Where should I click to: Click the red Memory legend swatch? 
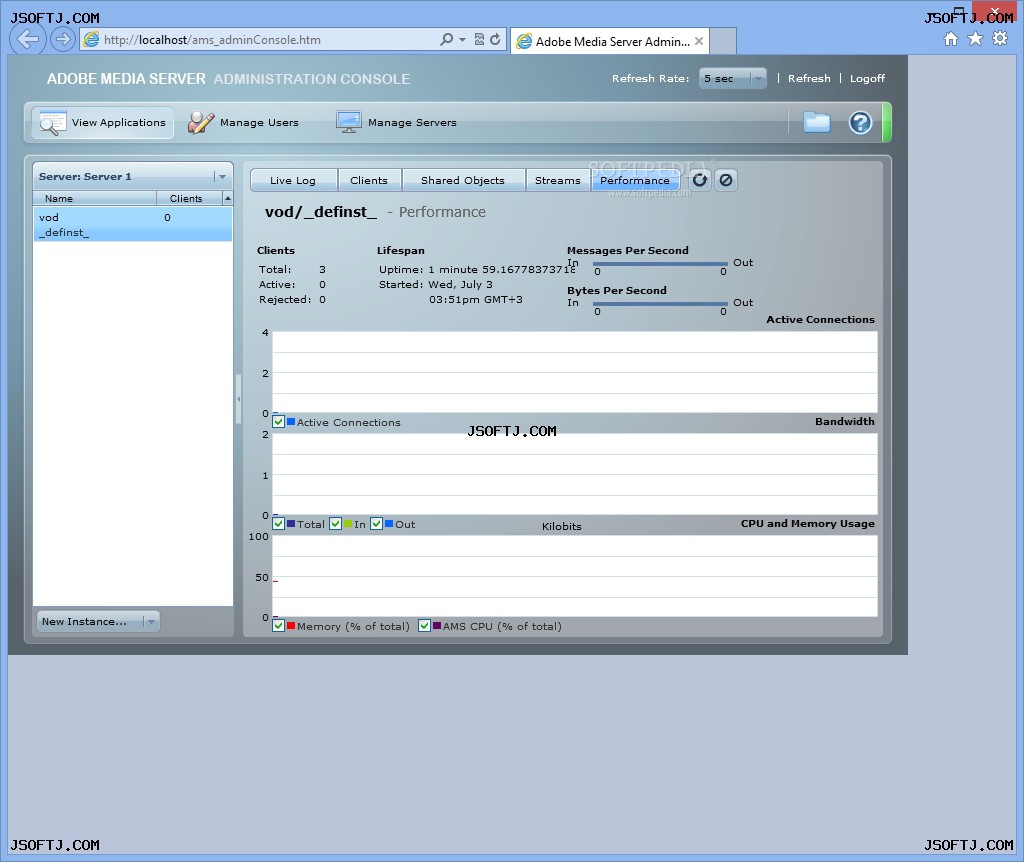click(291, 626)
